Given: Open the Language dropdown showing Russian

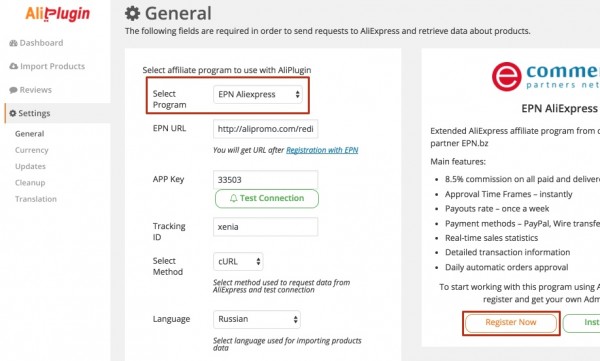Looking at the screenshot, I should point(257,319).
